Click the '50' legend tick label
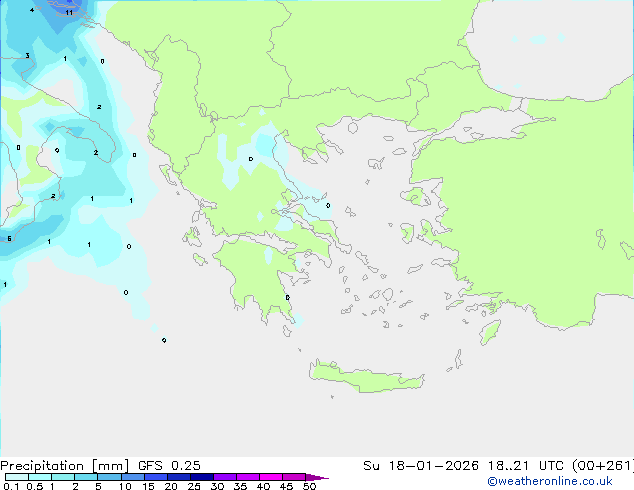This screenshot has height=490, width=634. pos(309,486)
